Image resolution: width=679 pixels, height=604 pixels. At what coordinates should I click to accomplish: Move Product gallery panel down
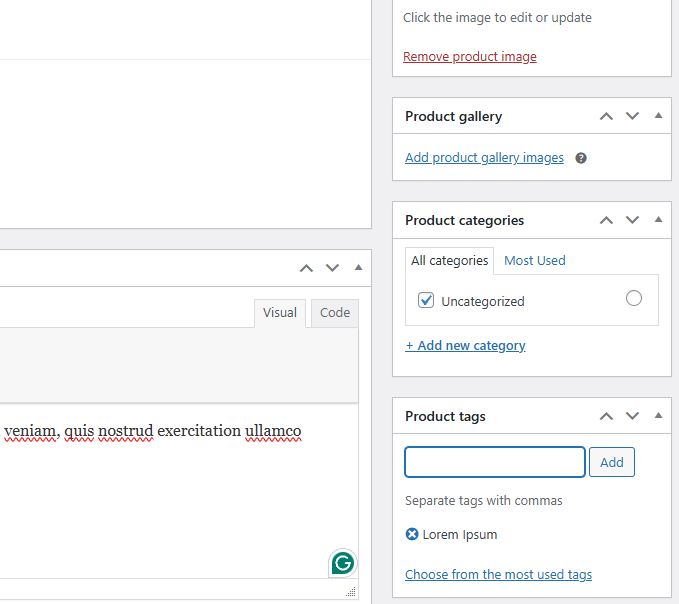click(x=632, y=116)
